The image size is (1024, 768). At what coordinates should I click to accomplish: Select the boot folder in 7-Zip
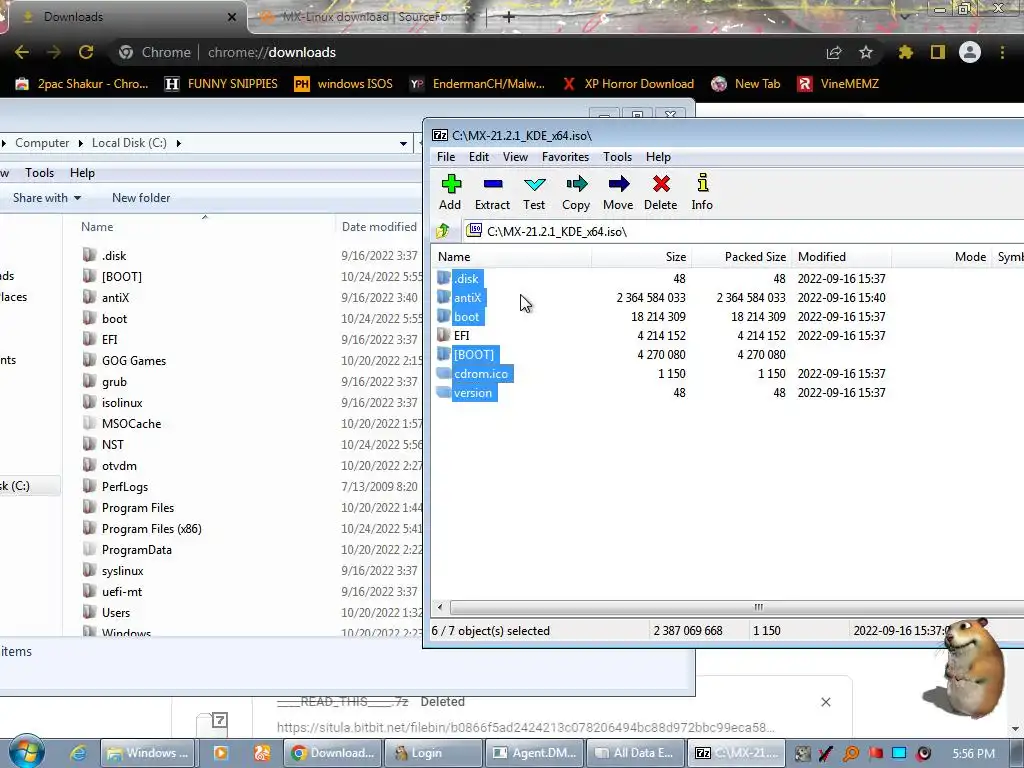click(466, 317)
